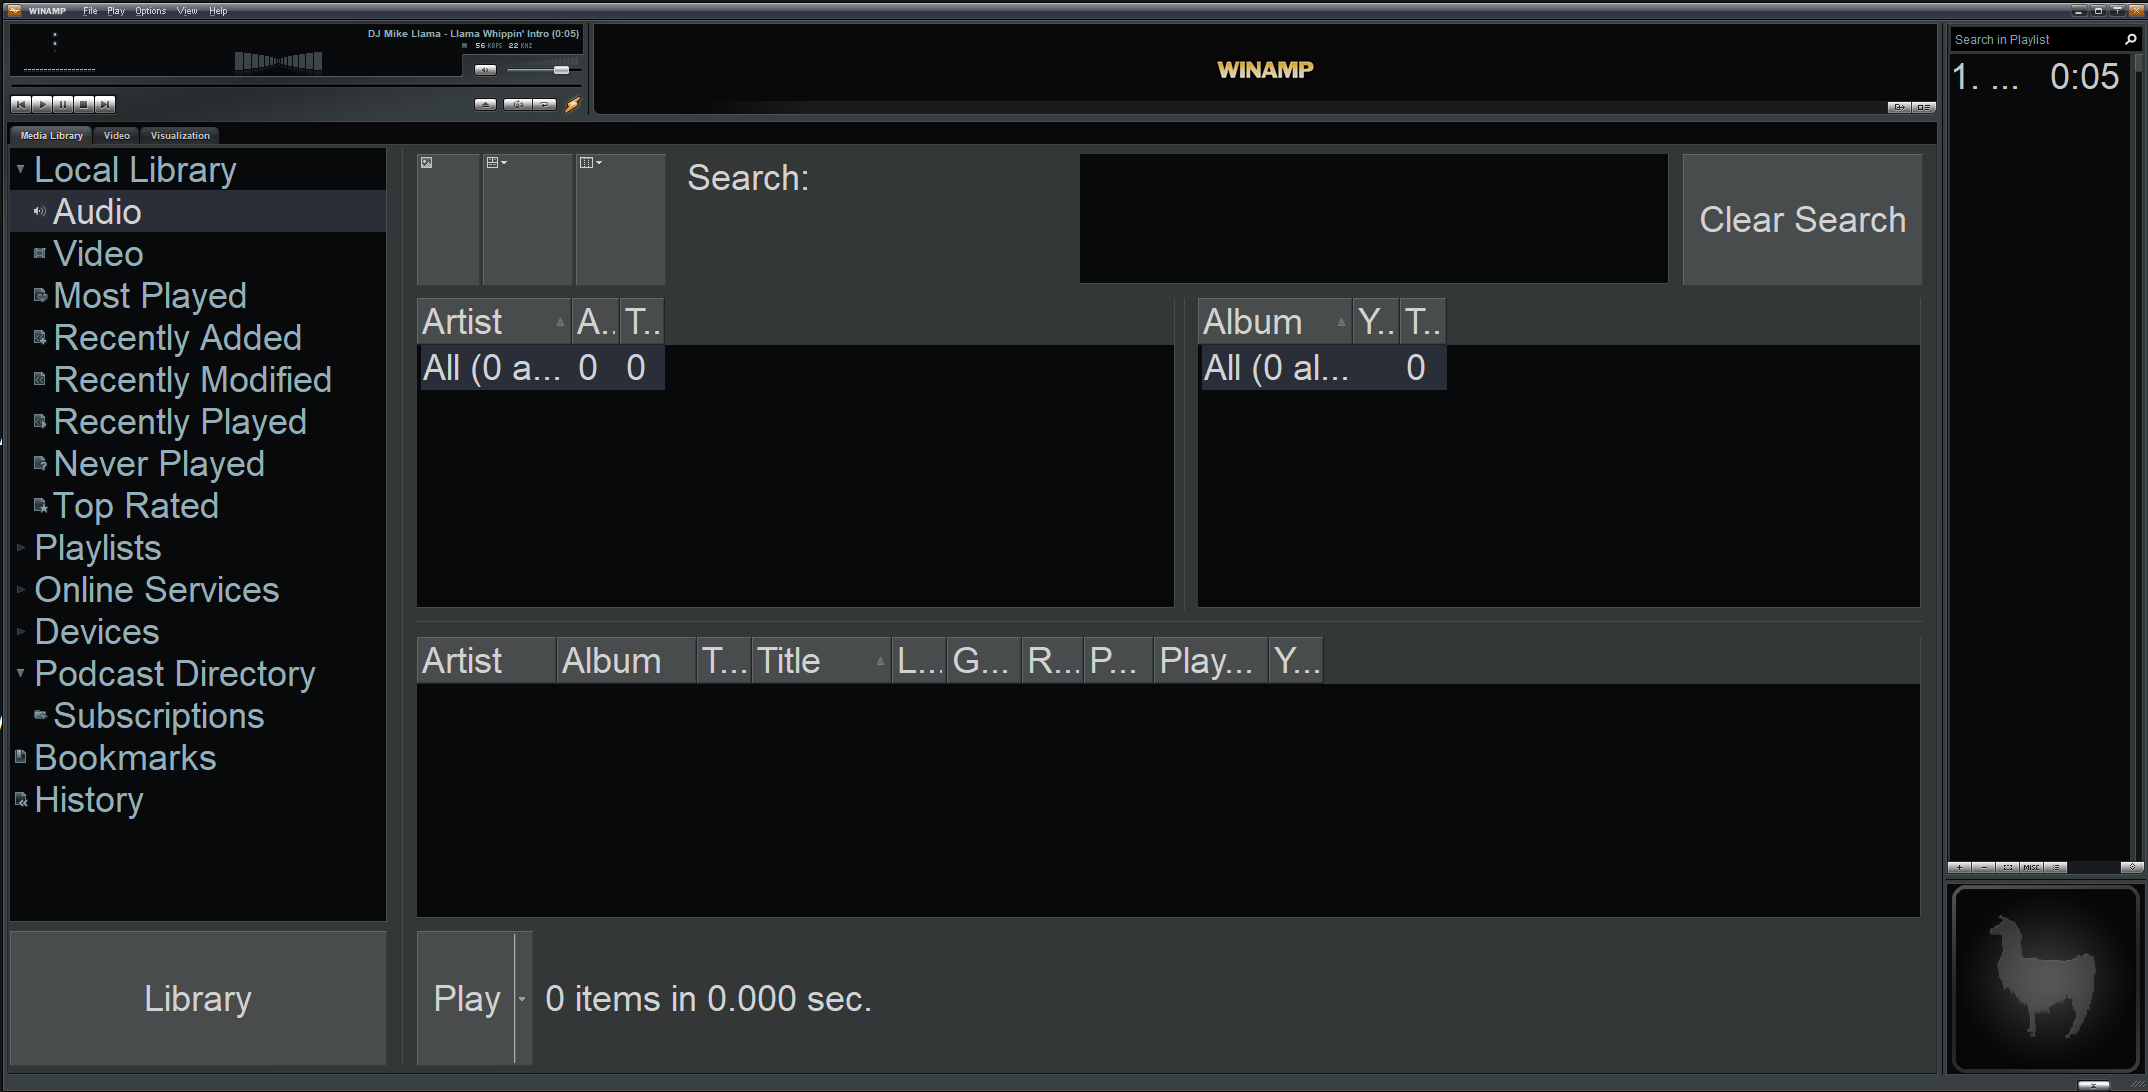Open the Top Rated view
The image size is (2148, 1092).
click(136, 506)
